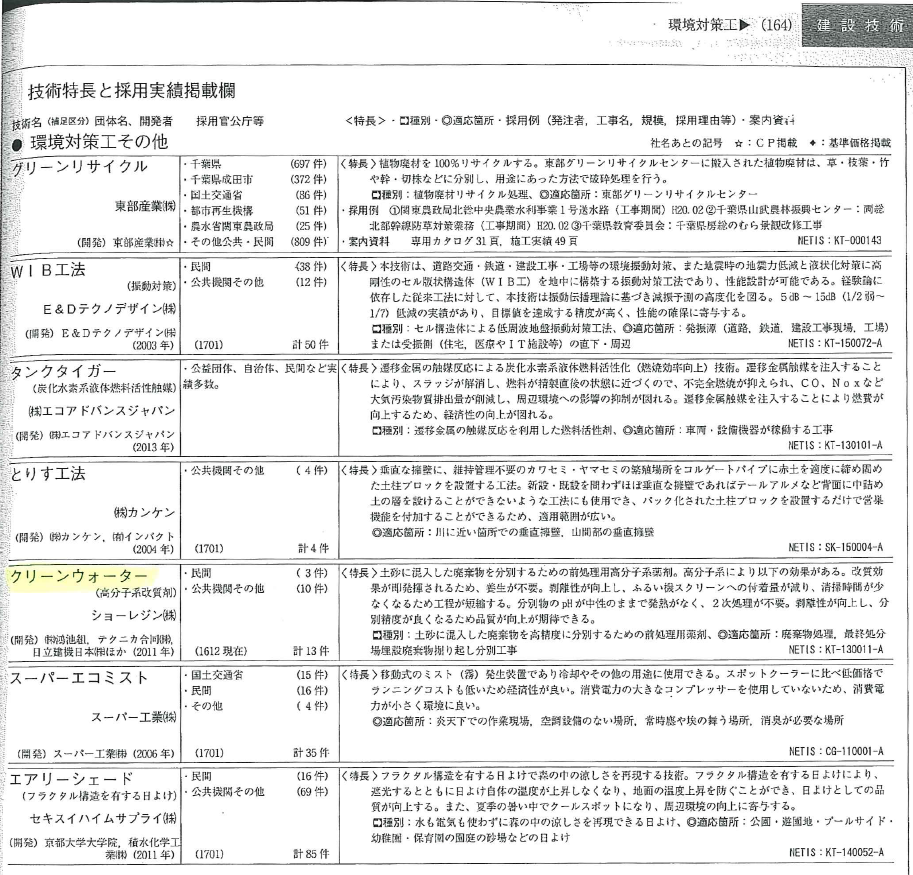This screenshot has width=913, height=875.
Task: Select the highlighted クリーンウォーター title
Action: pyautogui.click(x=79, y=576)
